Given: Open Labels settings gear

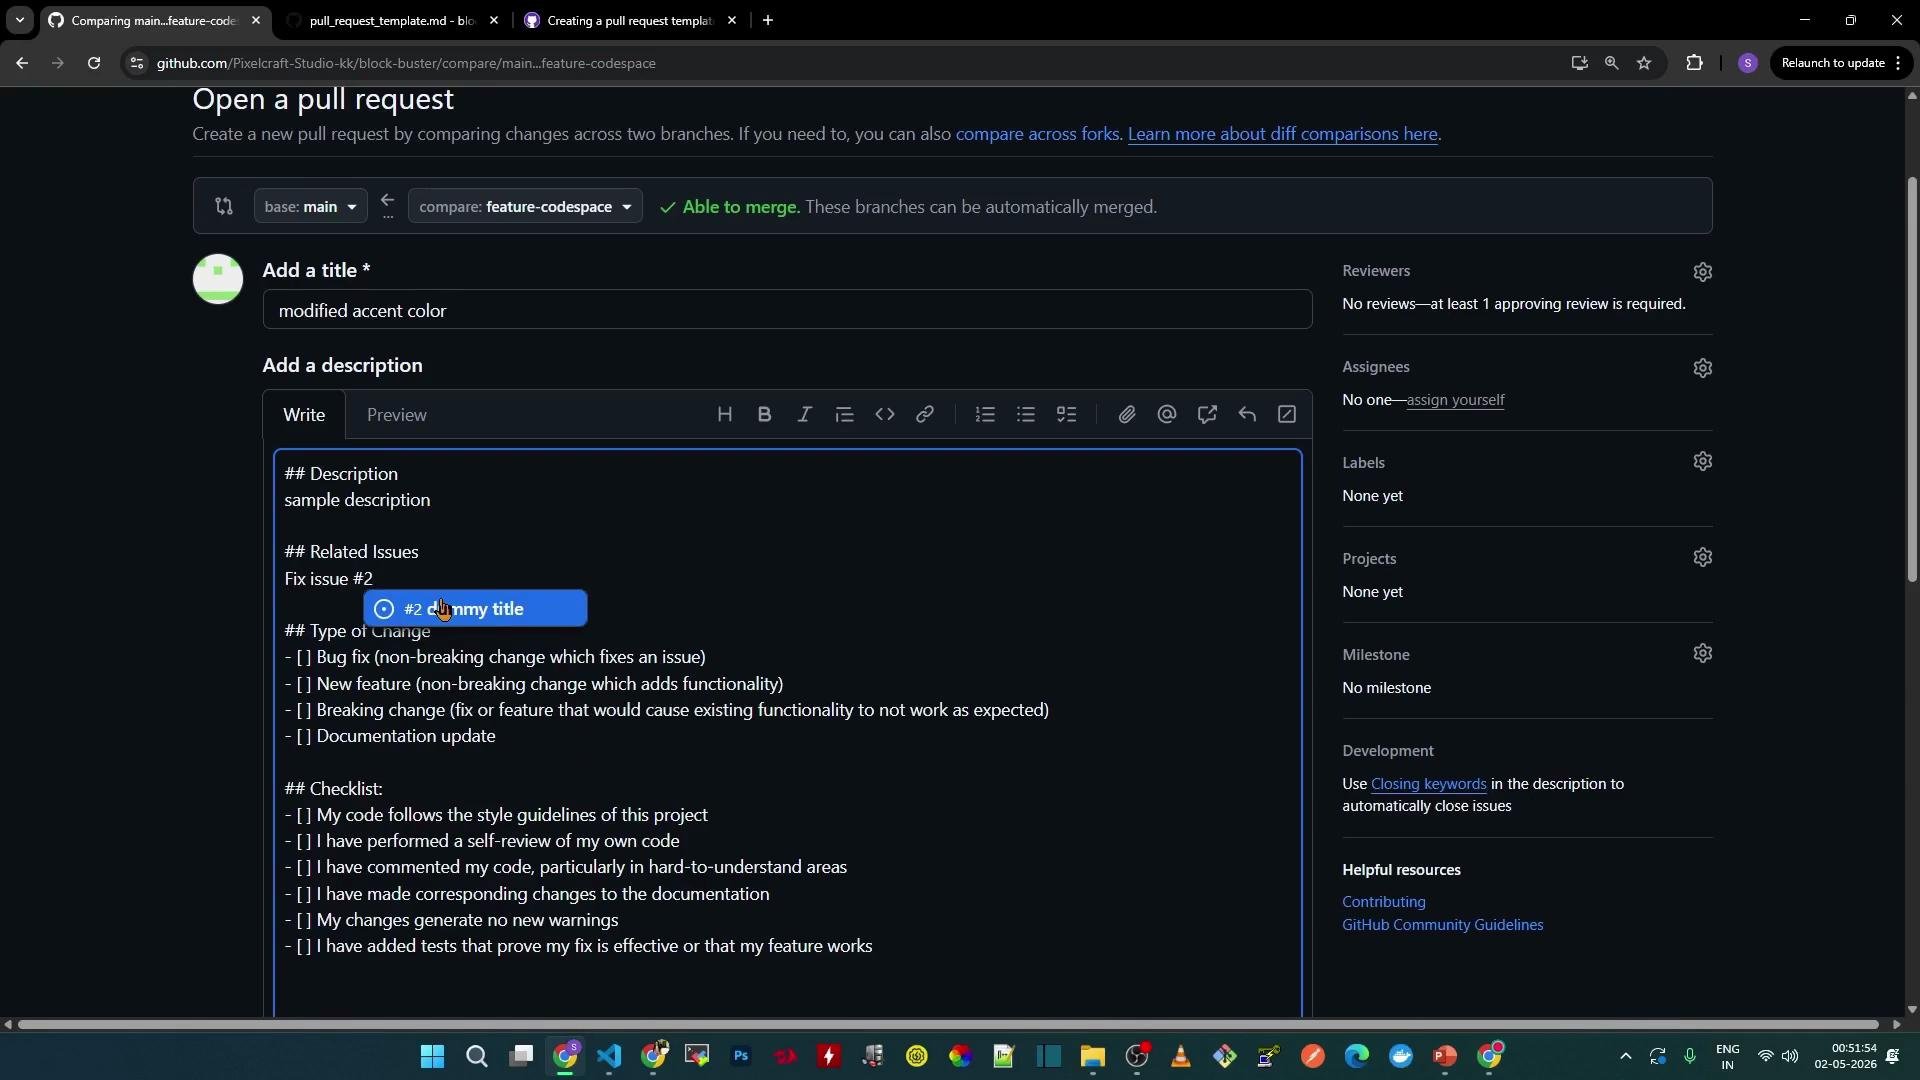Looking at the screenshot, I should (1703, 461).
